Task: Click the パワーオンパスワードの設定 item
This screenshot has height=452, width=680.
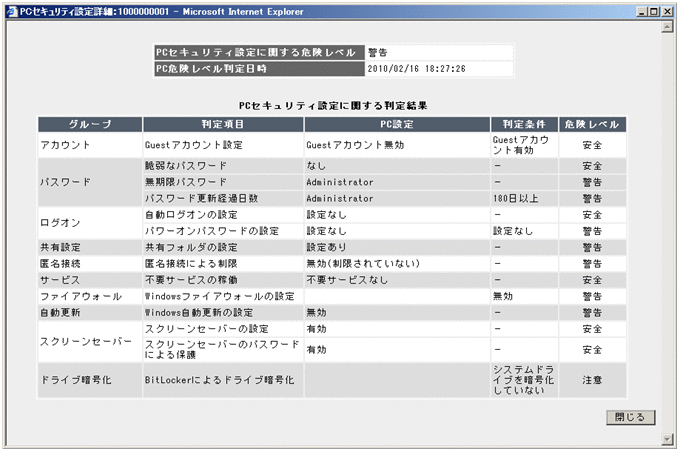Action: (223, 231)
